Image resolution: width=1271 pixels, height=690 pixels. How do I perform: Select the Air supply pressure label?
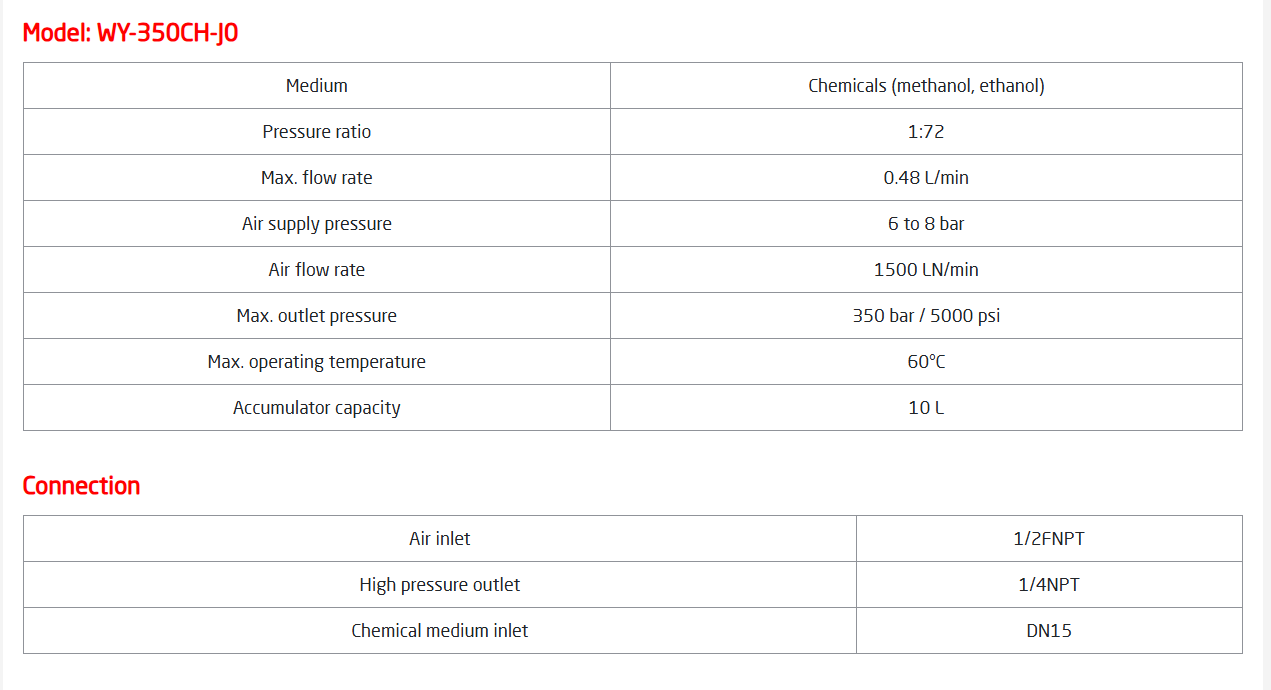click(x=317, y=224)
